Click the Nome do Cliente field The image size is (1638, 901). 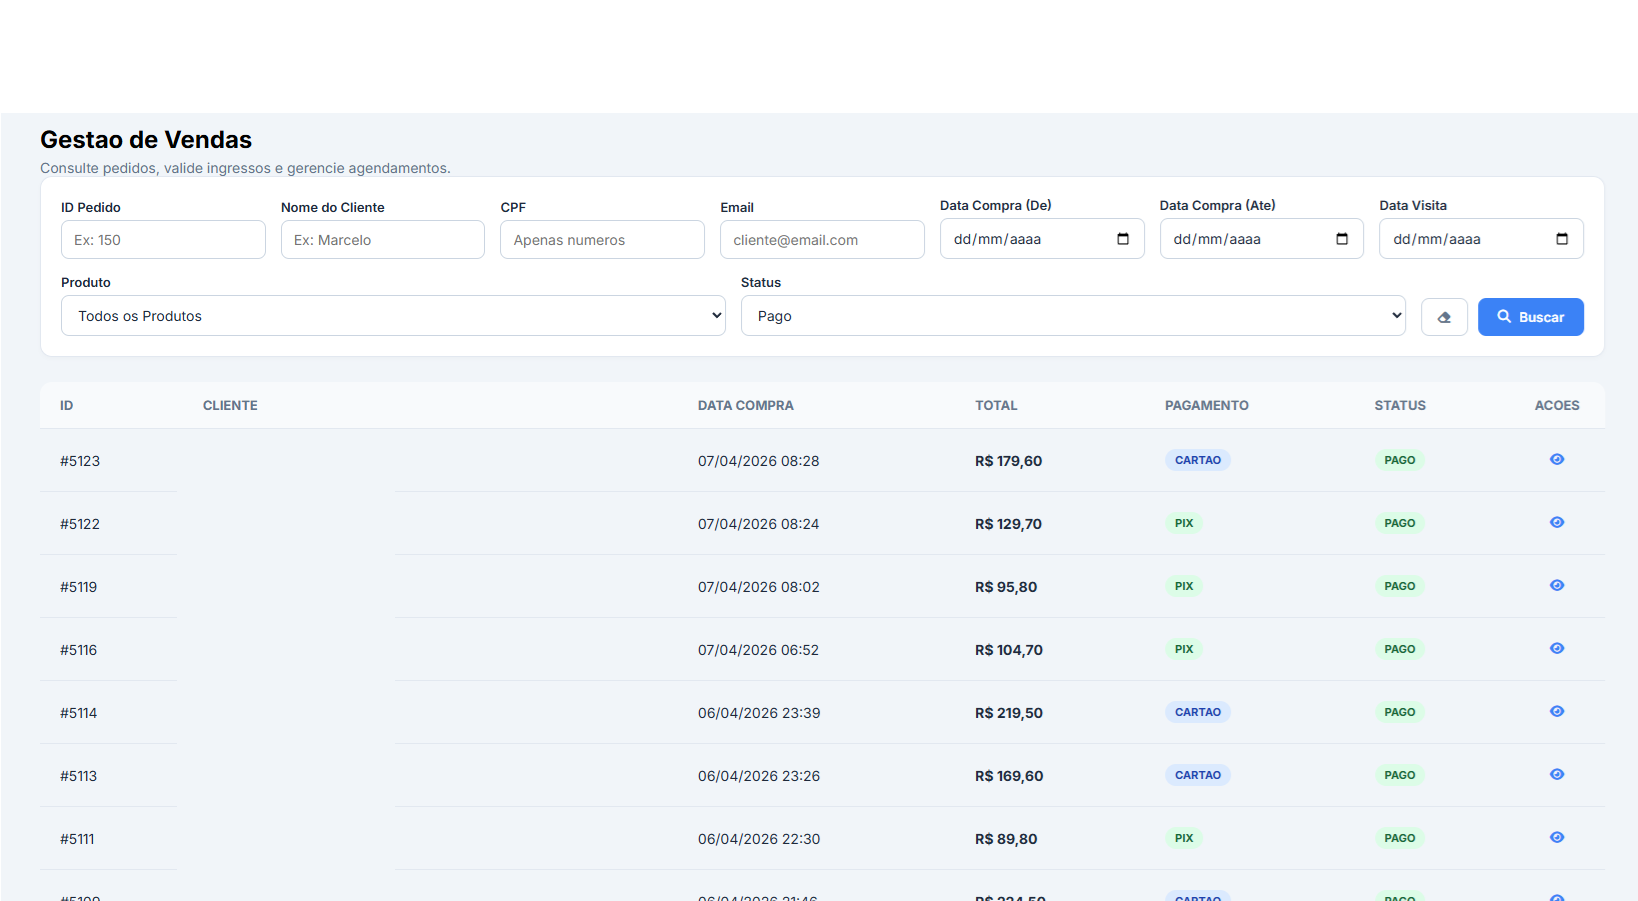pos(382,240)
